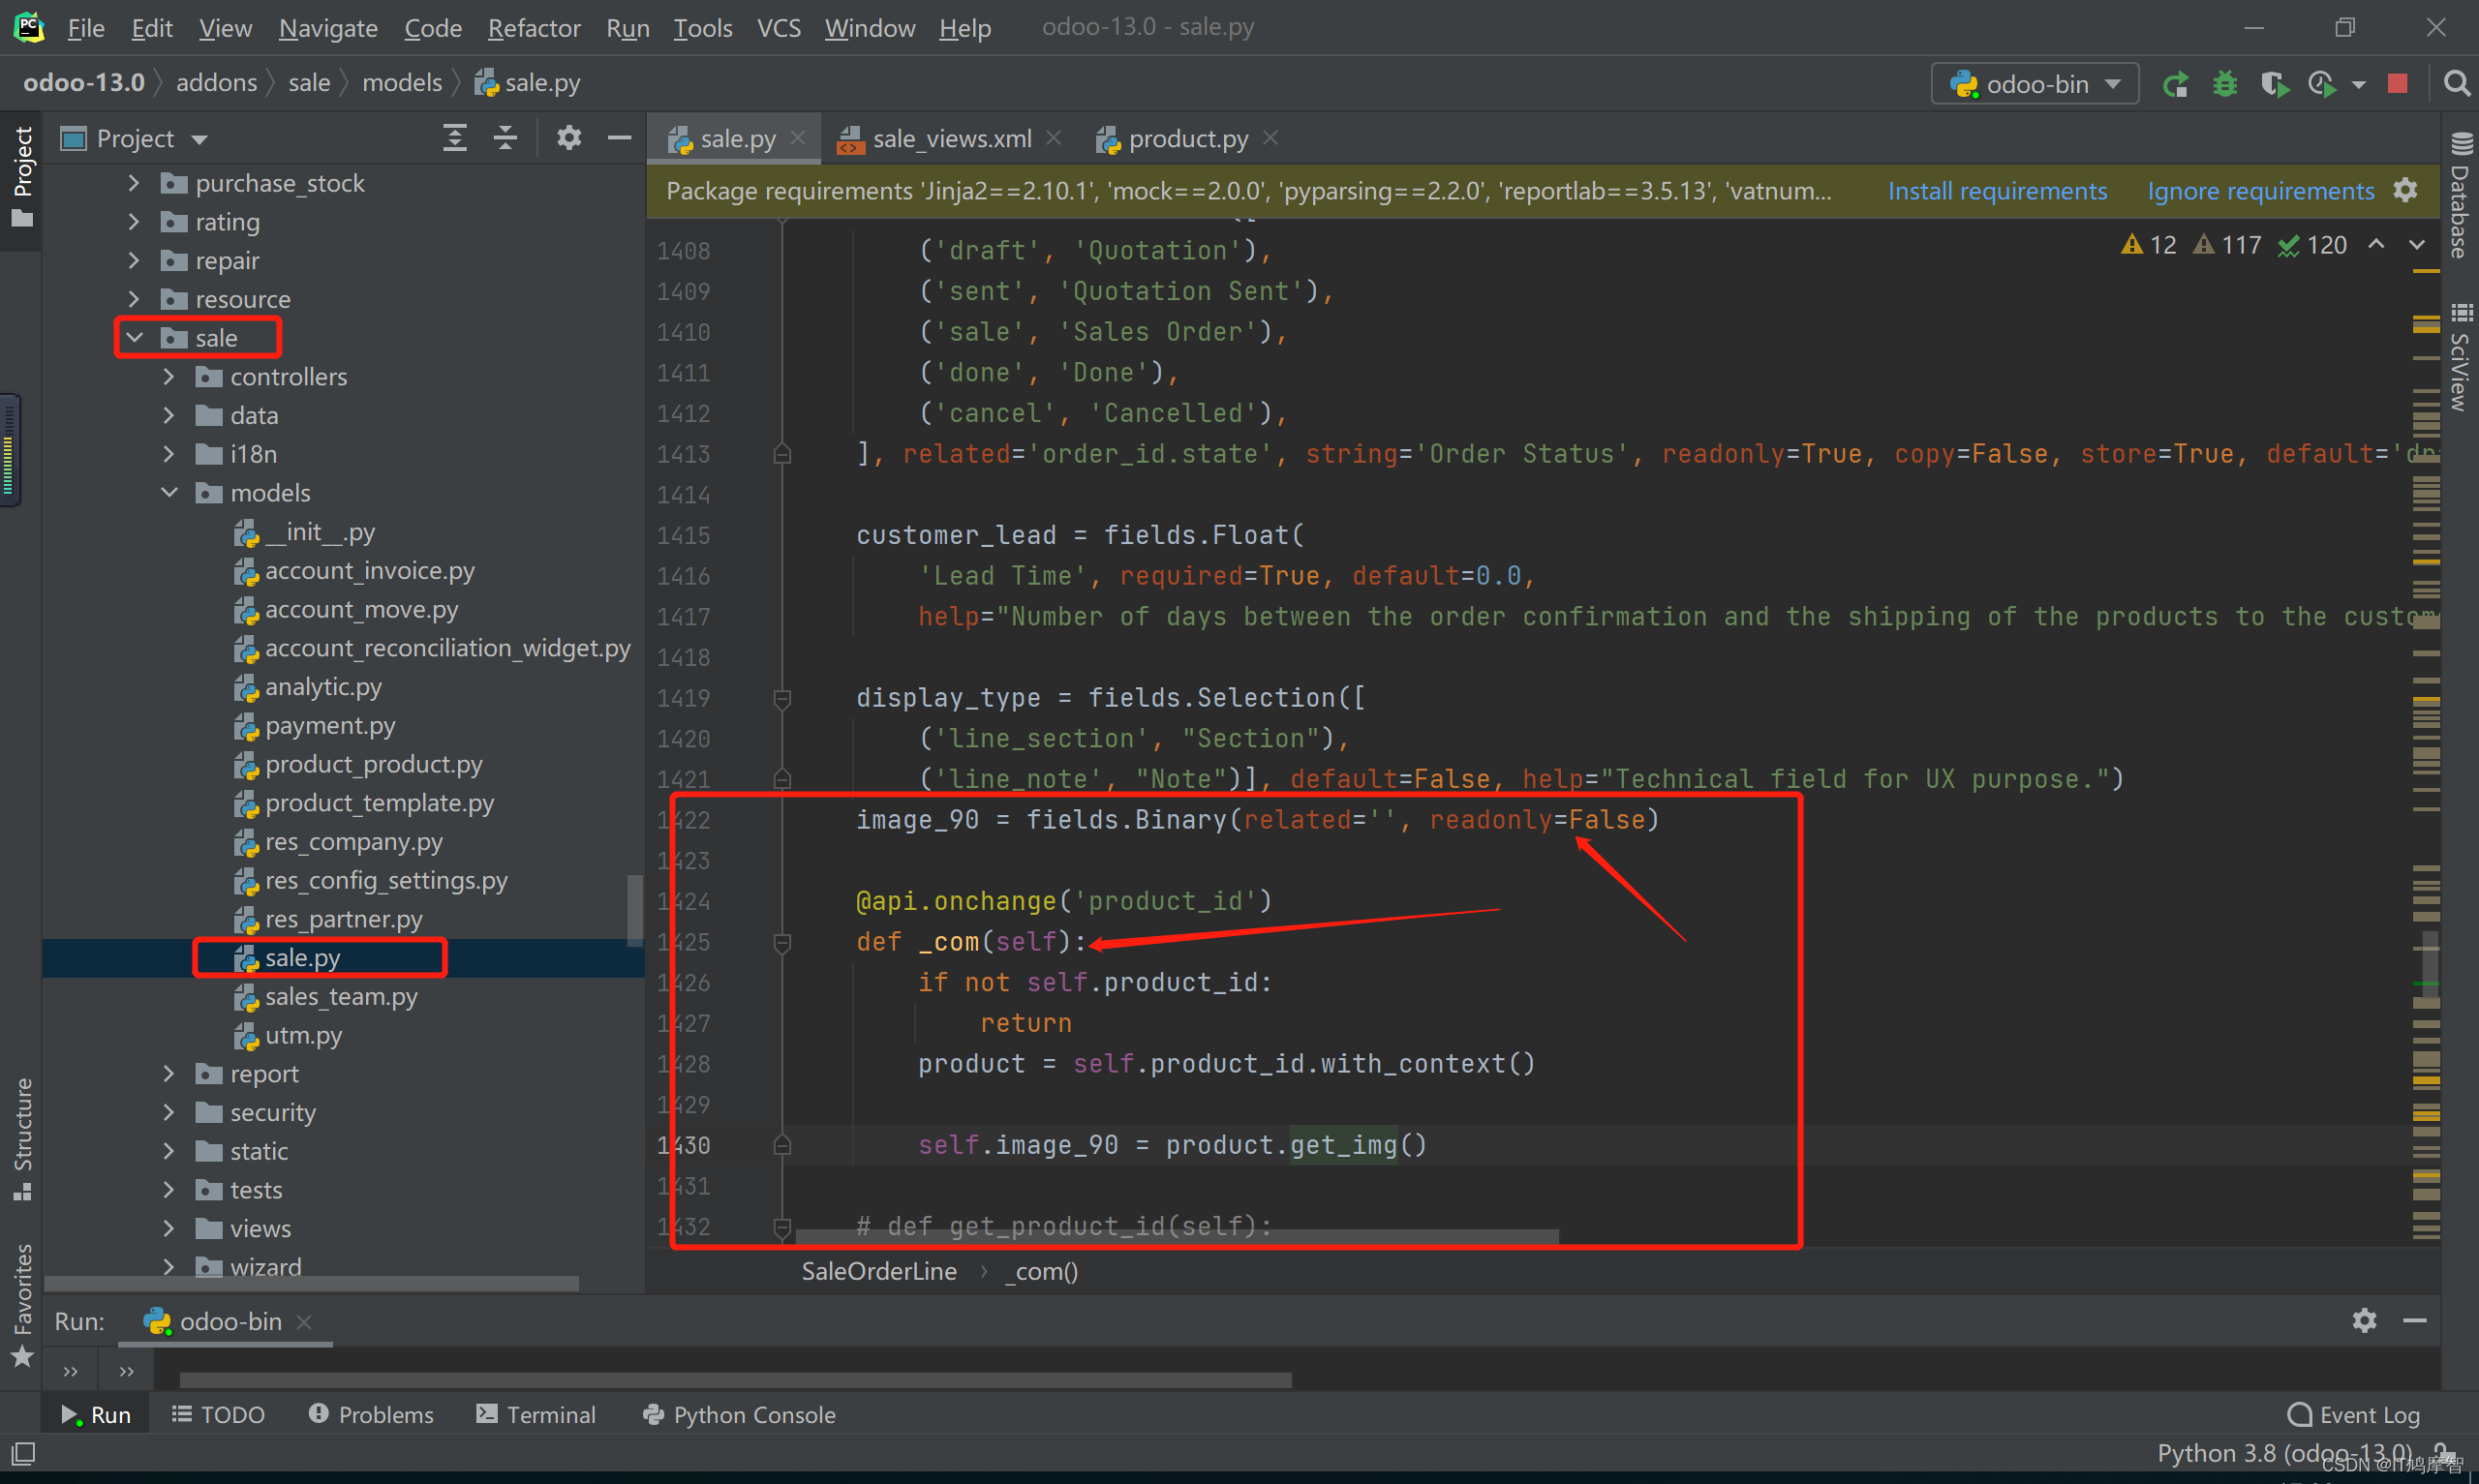The image size is (2479, 1484).
Task: Click the Ignore requirements link
Action: click(x=2260, y=191)
